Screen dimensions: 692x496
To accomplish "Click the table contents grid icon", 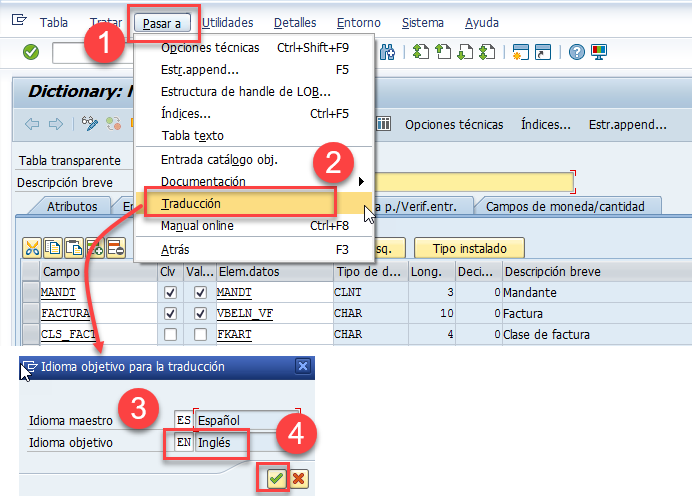I will click(384, 124).
